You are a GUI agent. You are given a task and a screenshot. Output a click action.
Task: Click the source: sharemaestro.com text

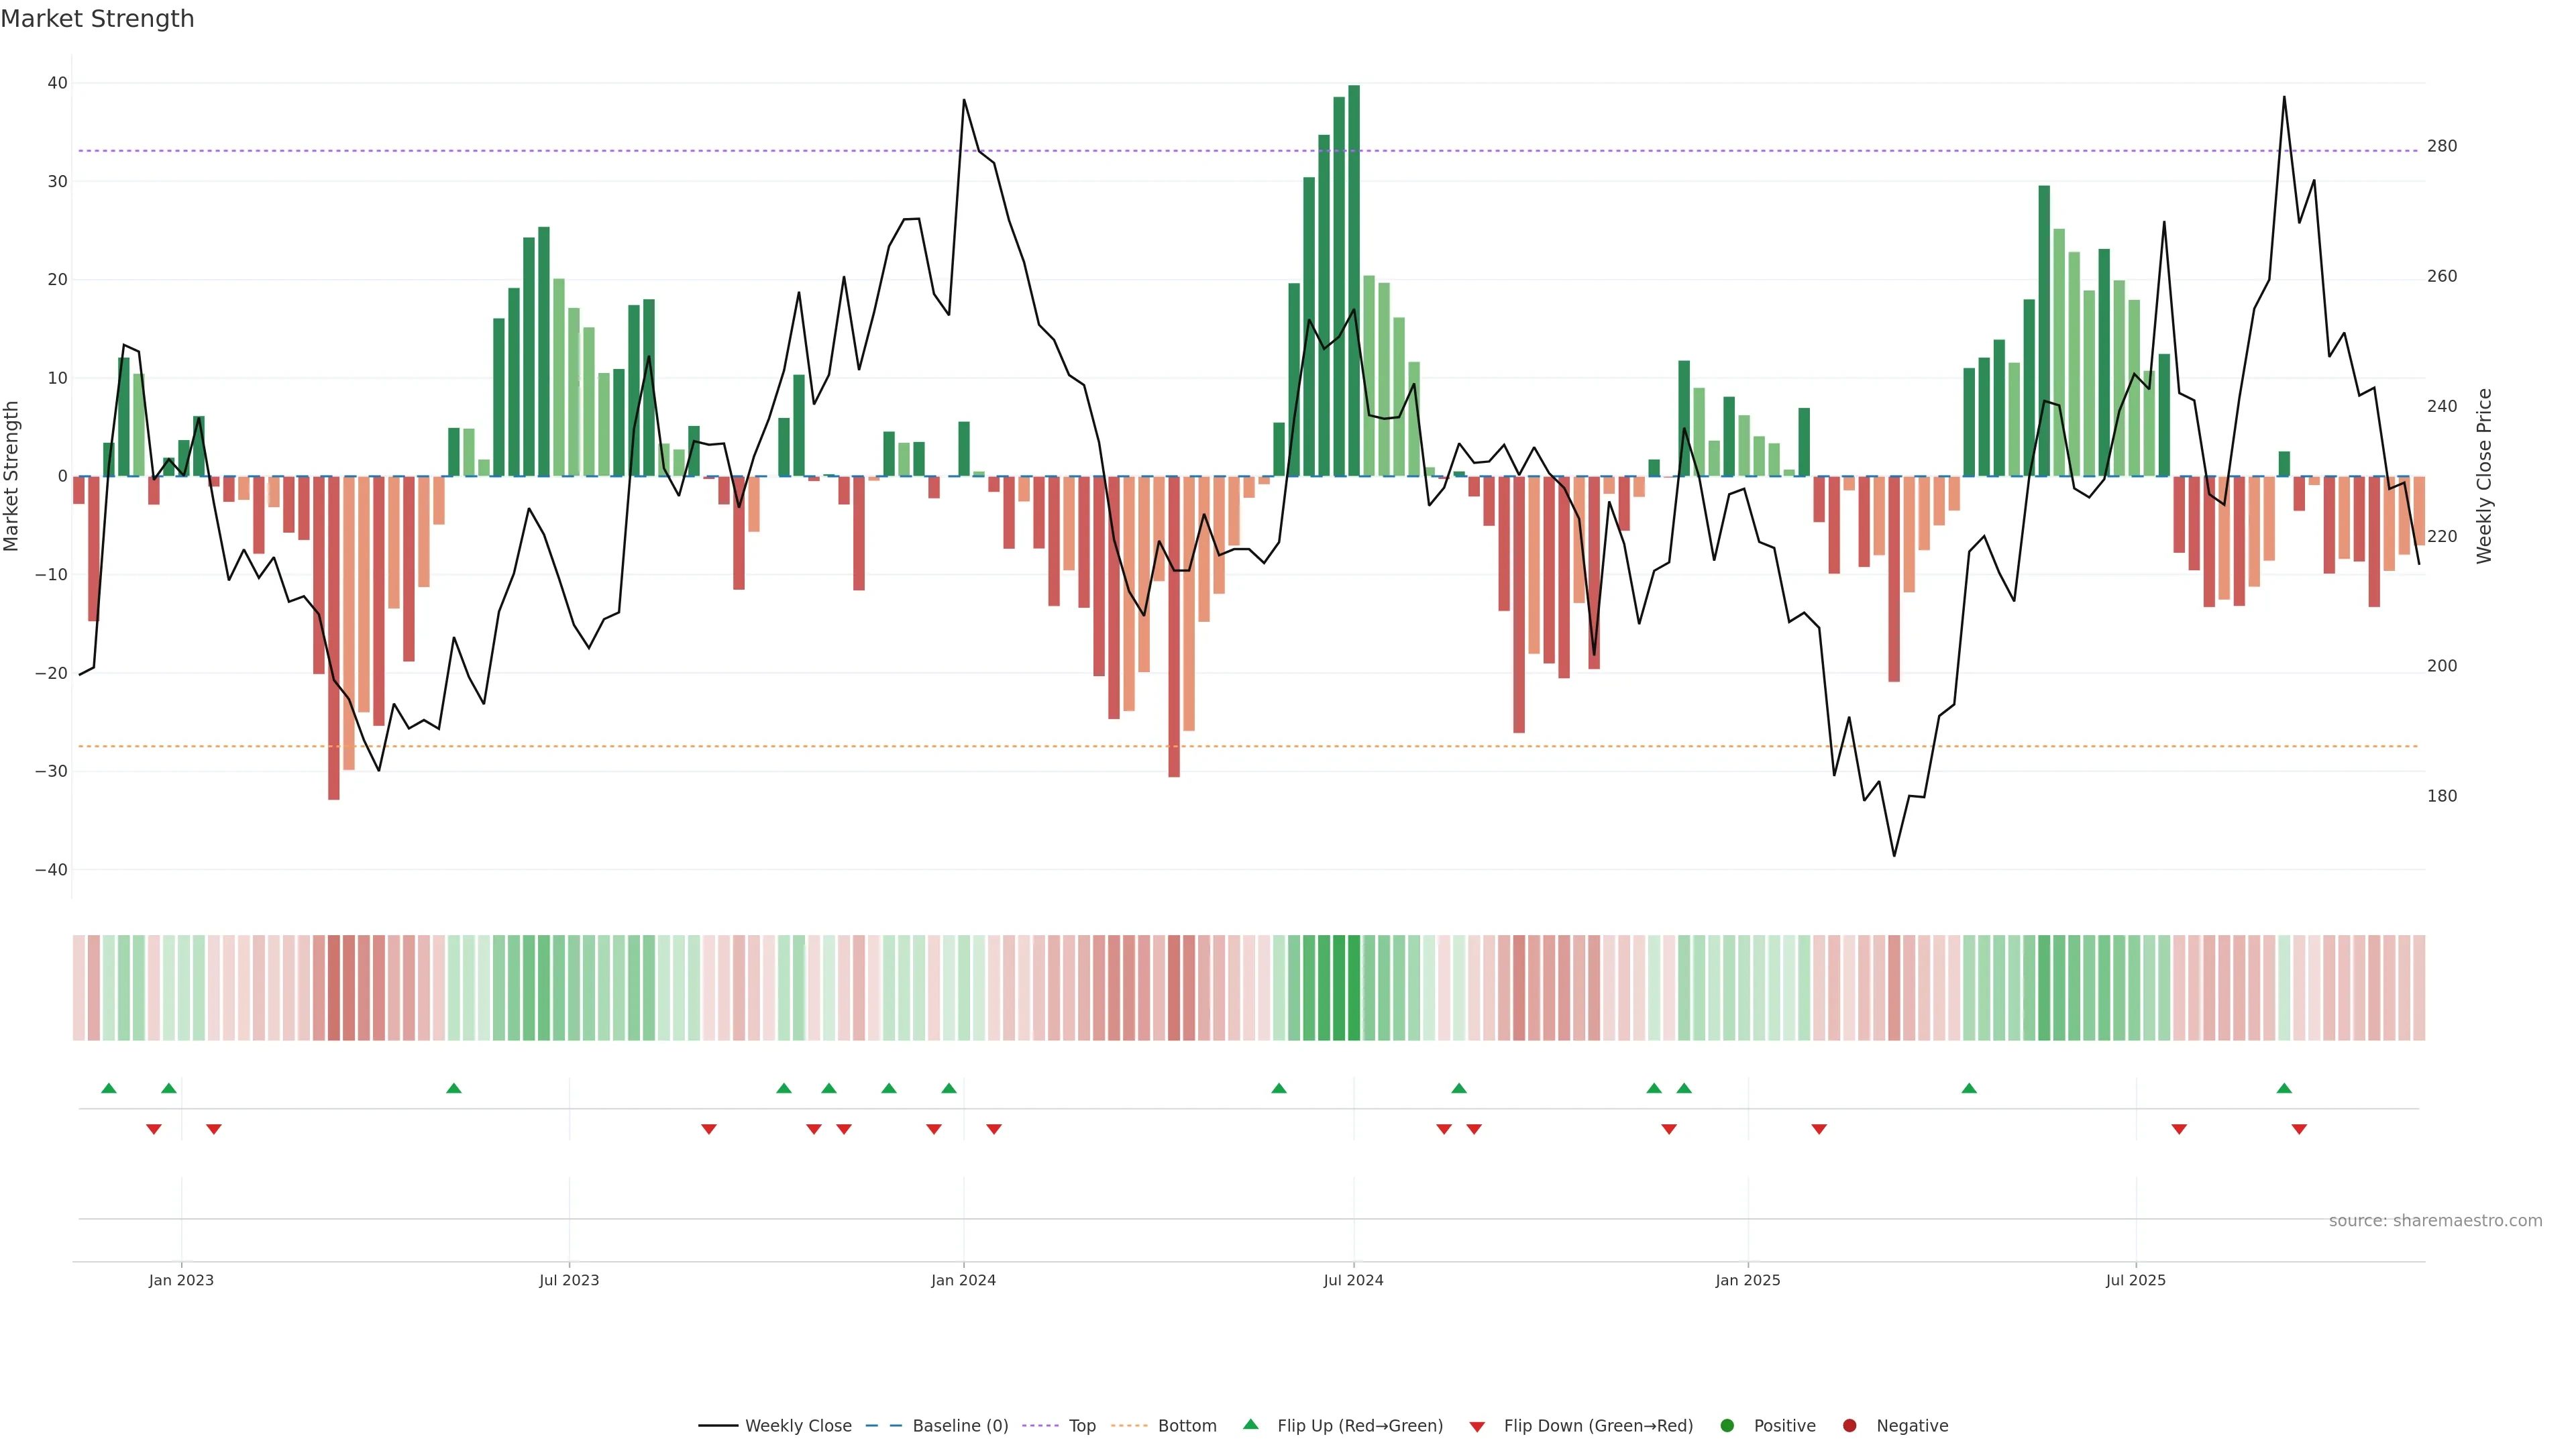[x=2435, y=1221]
